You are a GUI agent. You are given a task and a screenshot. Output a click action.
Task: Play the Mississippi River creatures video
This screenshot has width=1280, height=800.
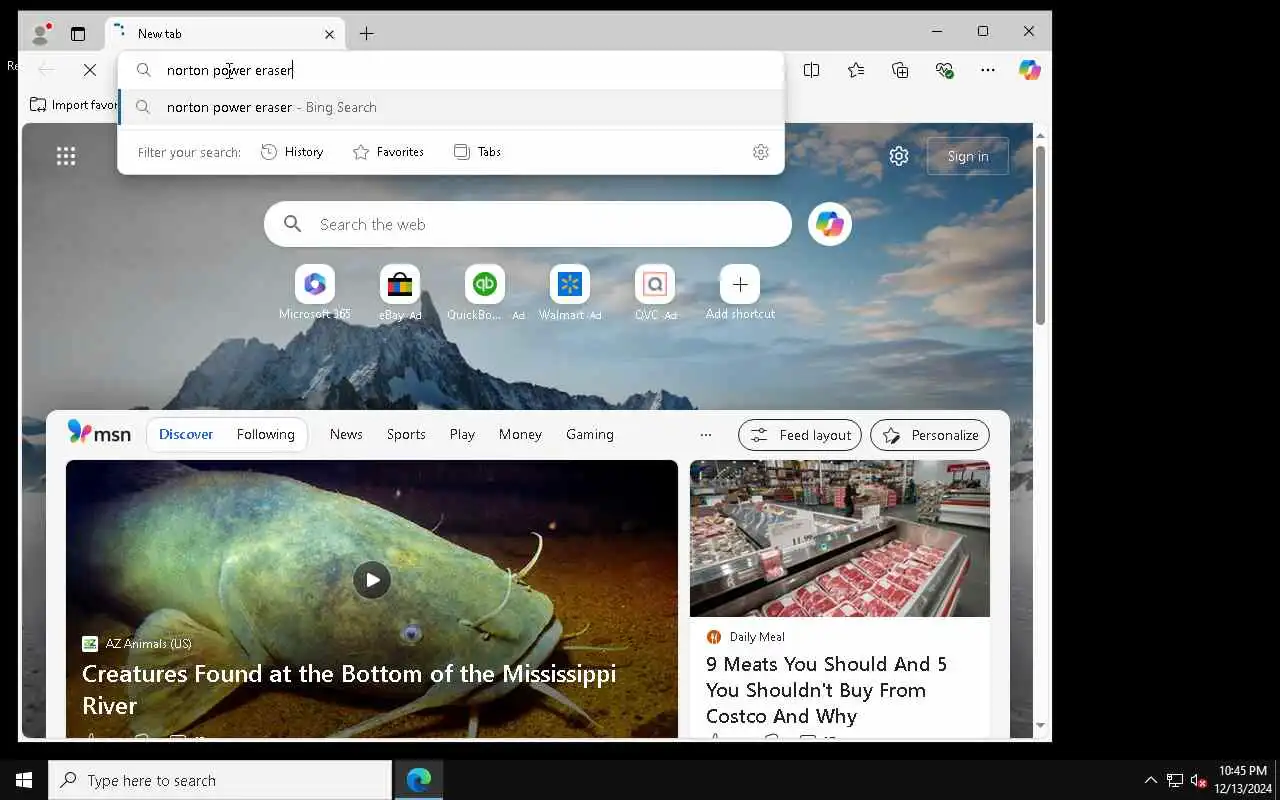pos(372,579)
